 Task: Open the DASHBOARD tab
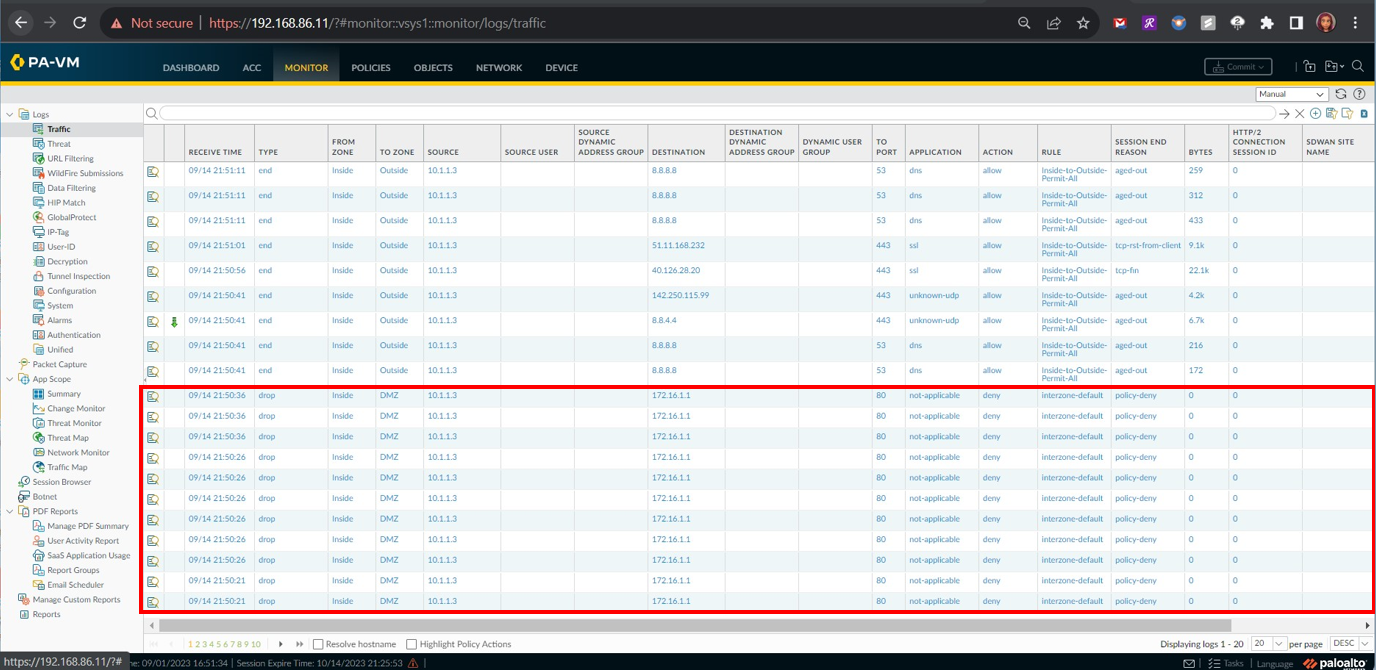click(191, 68)
